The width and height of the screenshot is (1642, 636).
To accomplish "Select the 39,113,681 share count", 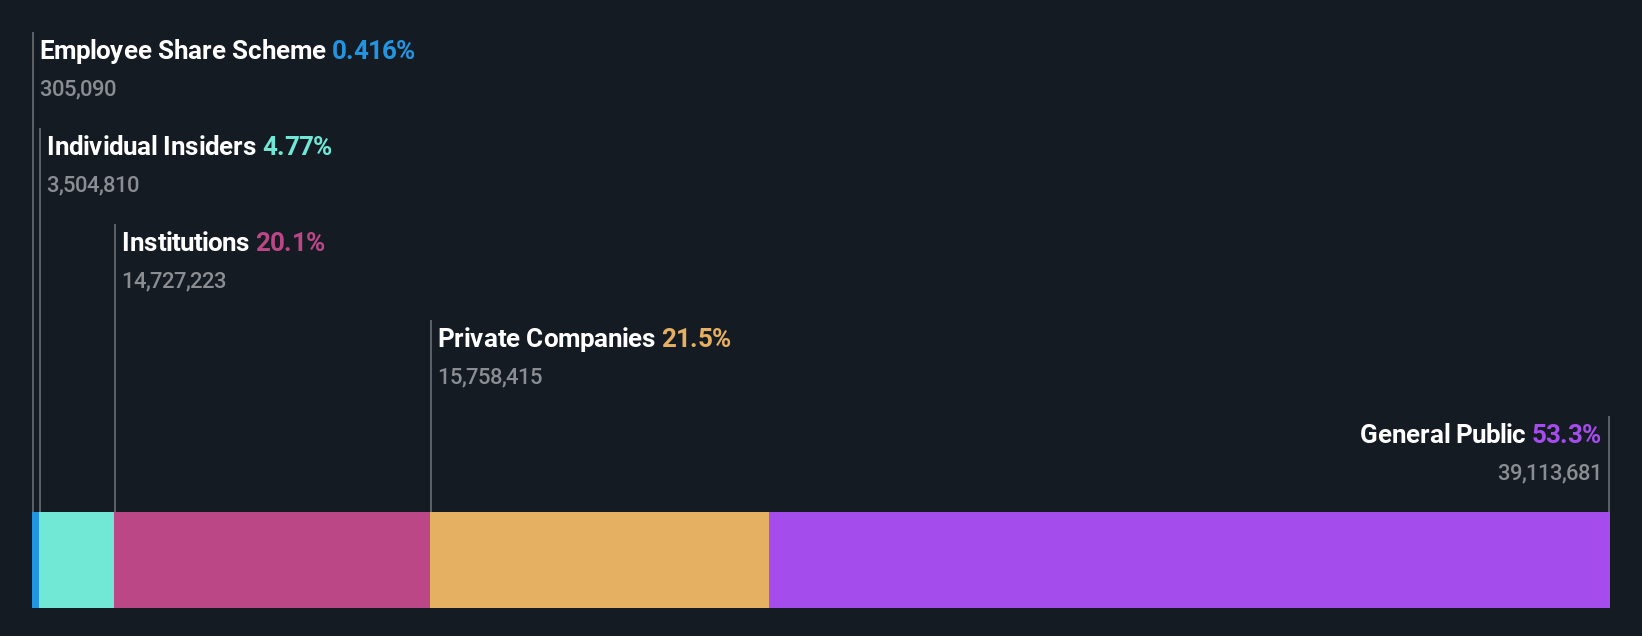I will 1549,472.
